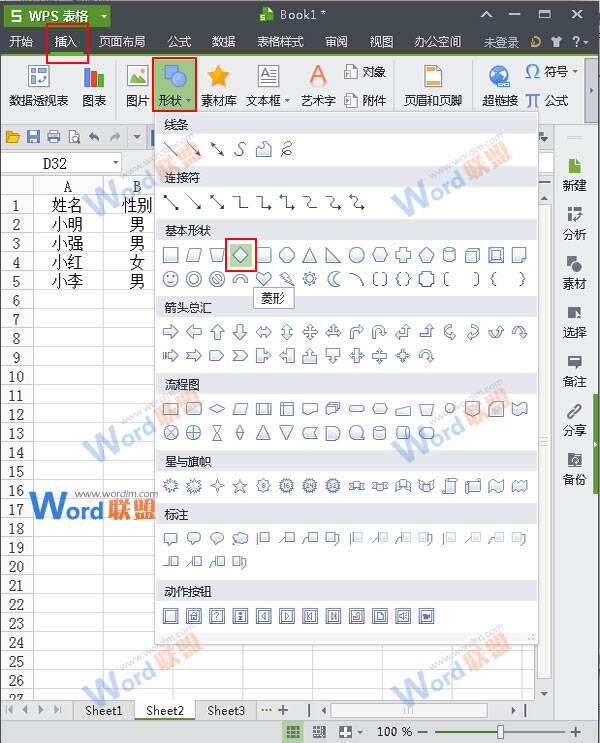
Task: Click cell containing 小红
Action: point(68,262)
